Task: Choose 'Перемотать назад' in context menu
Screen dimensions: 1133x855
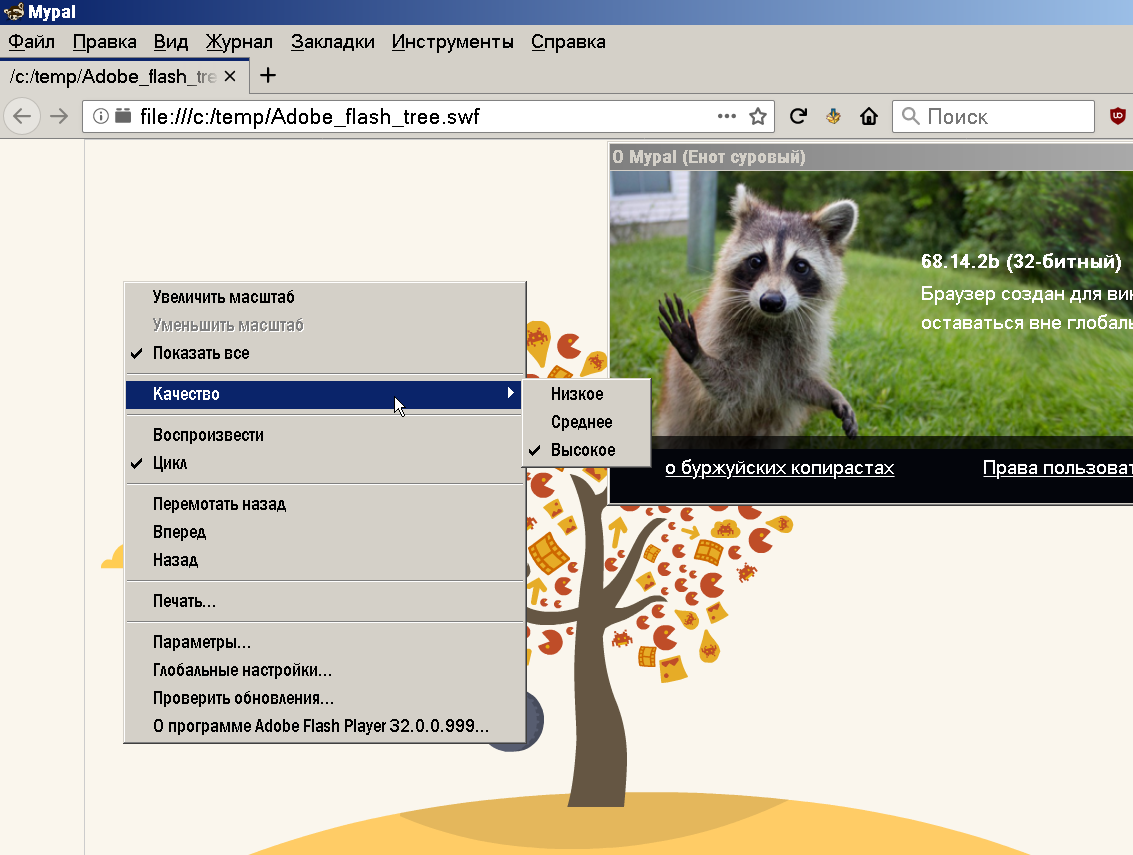Action: [324, 504]
